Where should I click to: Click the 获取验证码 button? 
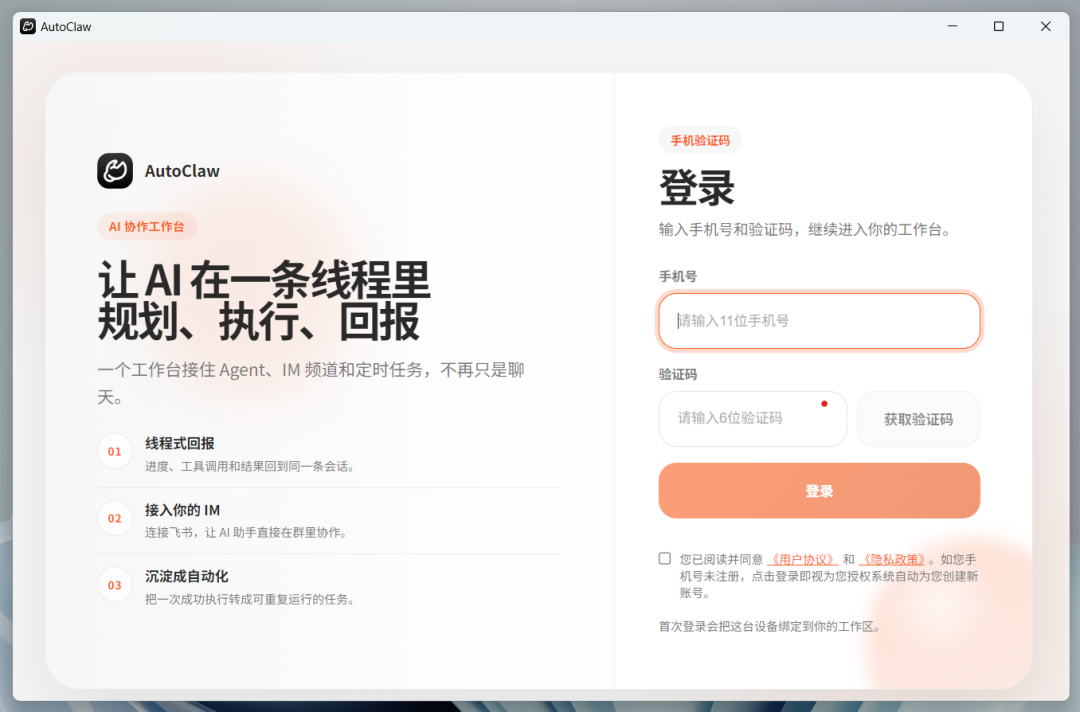[918, 419]
